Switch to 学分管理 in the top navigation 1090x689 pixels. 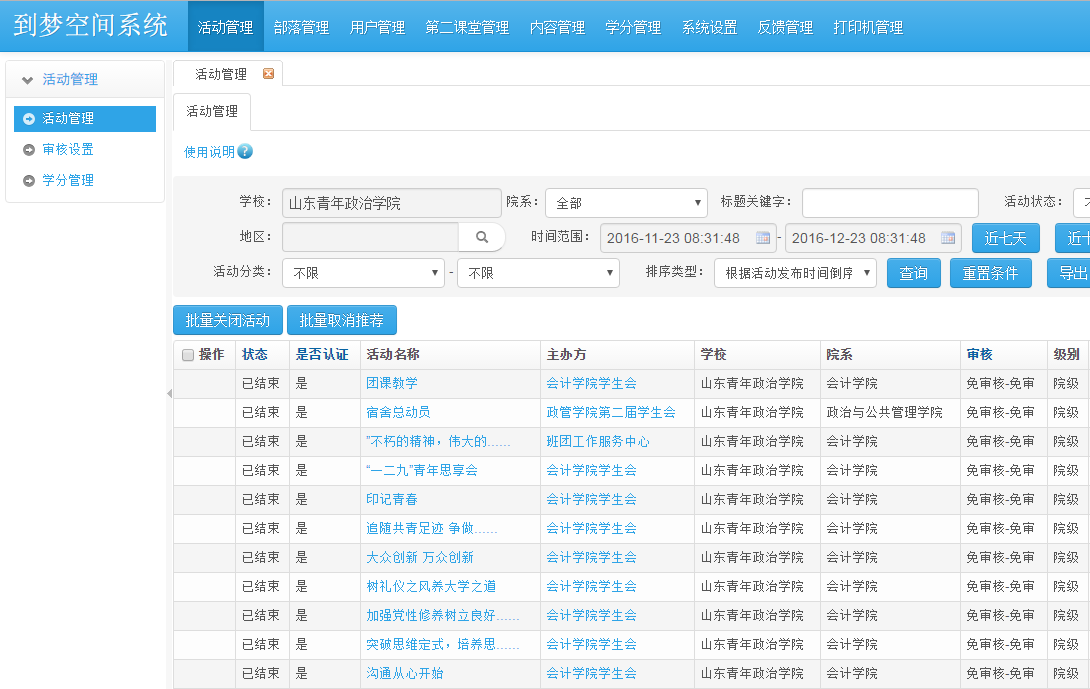(x=633, y=27)
